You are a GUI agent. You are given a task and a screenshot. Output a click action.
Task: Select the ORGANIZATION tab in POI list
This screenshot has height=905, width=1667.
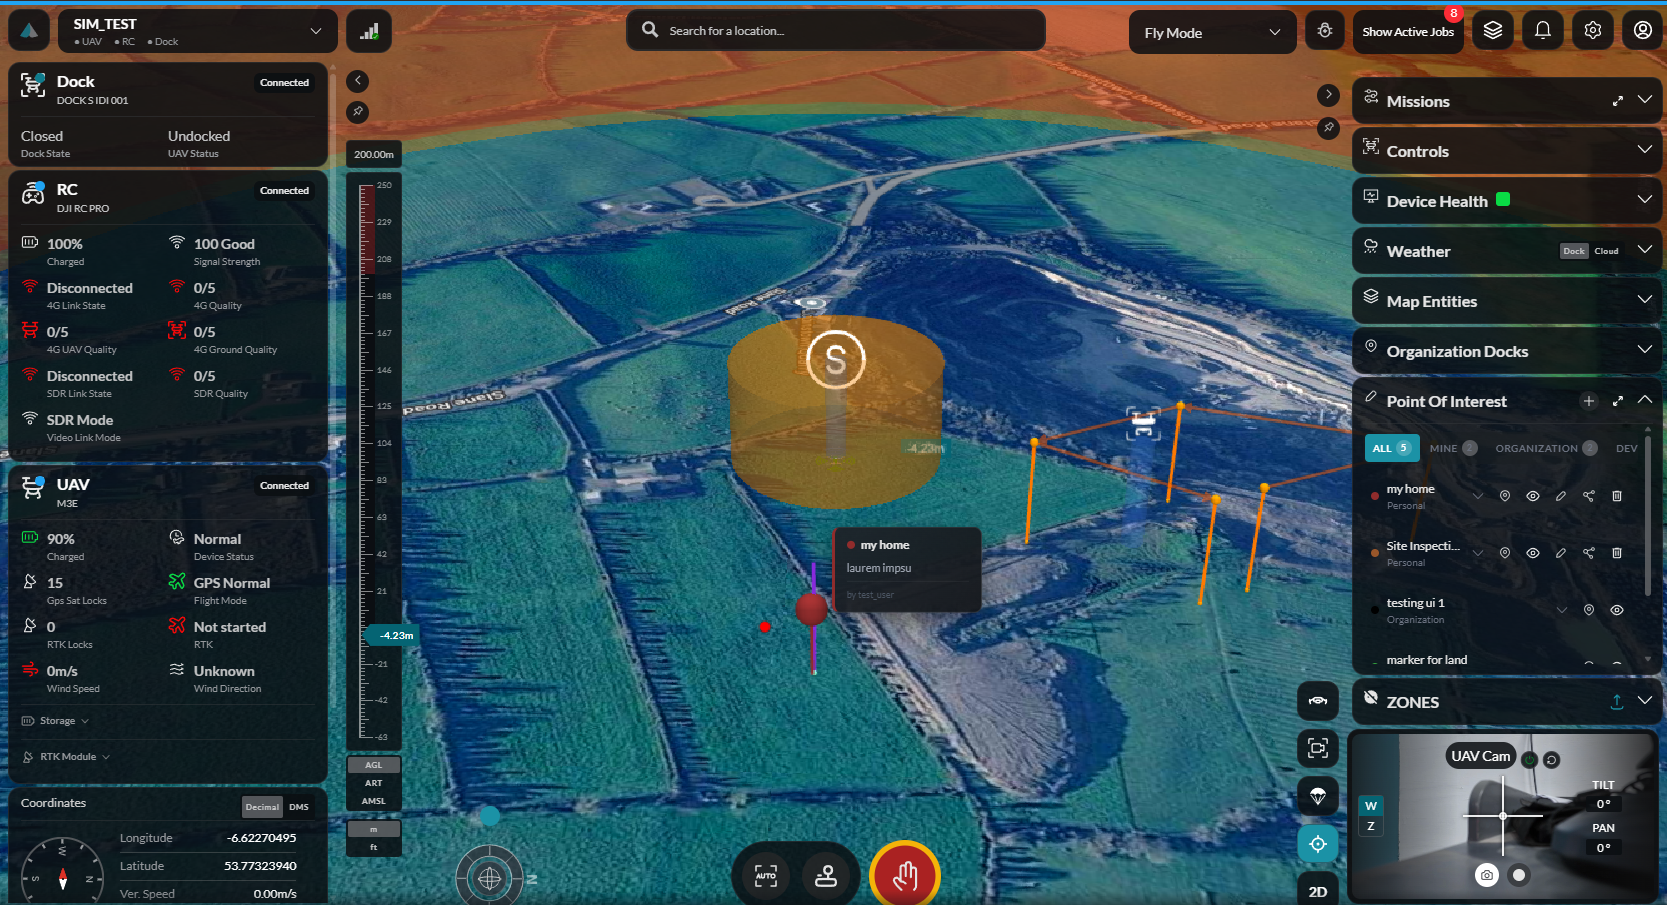coord(1546,448)
